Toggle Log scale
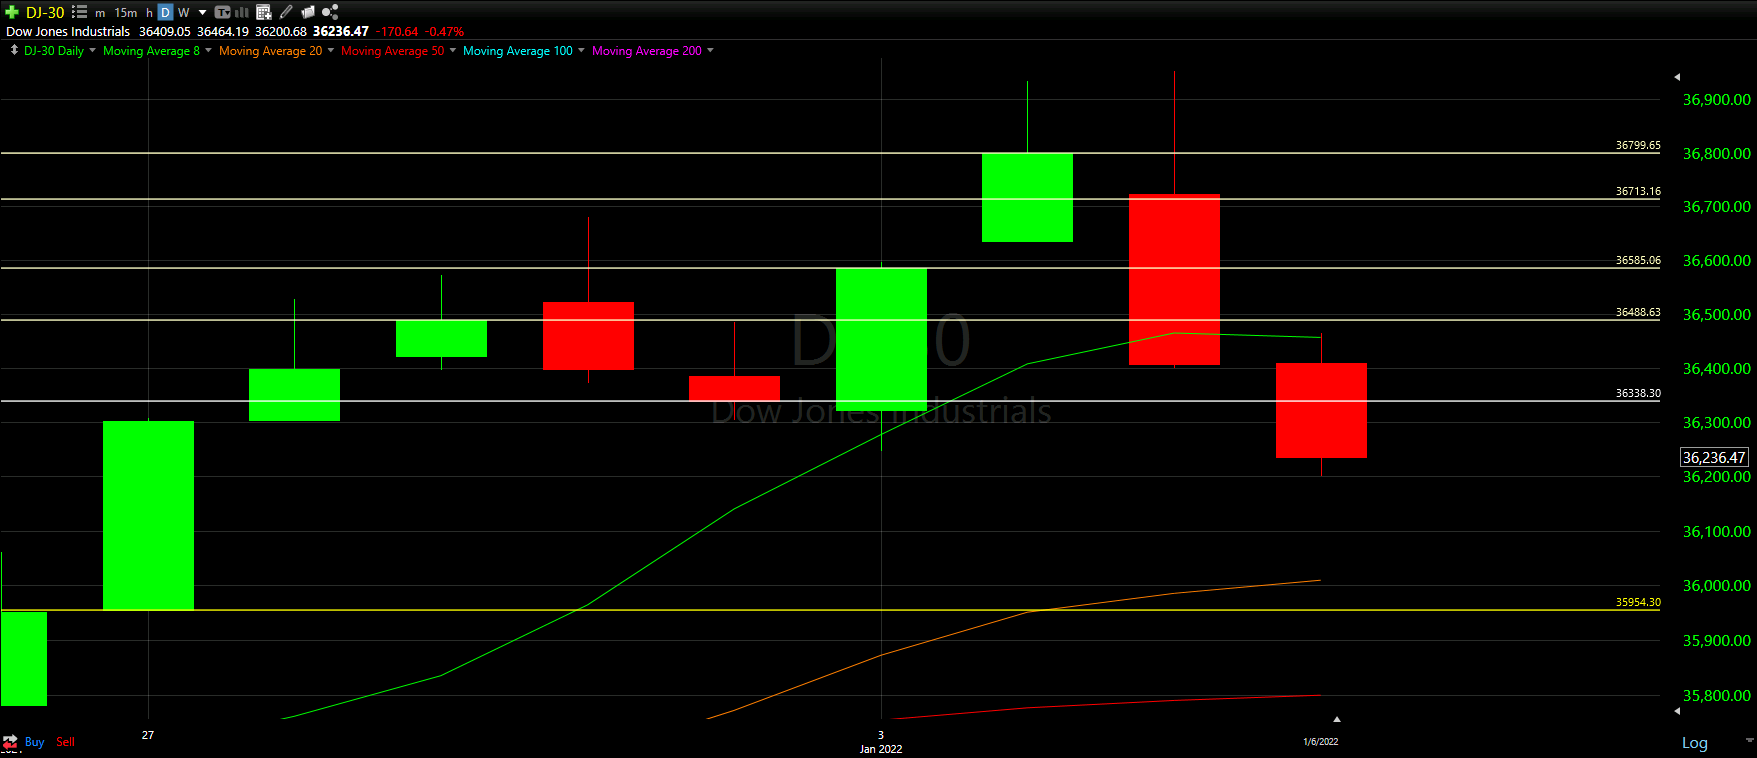The image size is (1757, 758). tap(1694, 742)
